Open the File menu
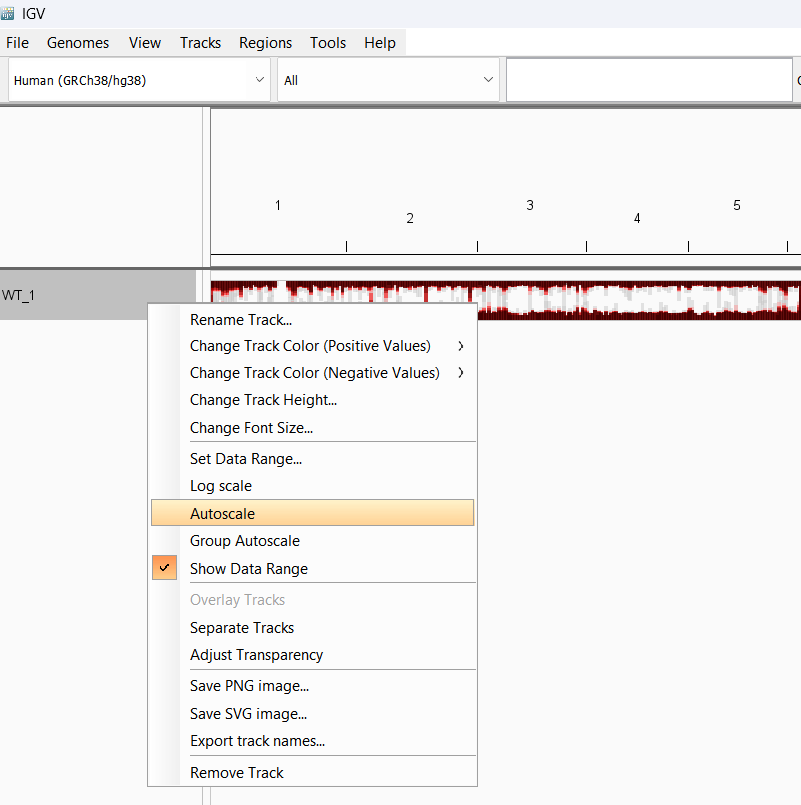This screenshot has height=805, width=801. coord(17,43)
